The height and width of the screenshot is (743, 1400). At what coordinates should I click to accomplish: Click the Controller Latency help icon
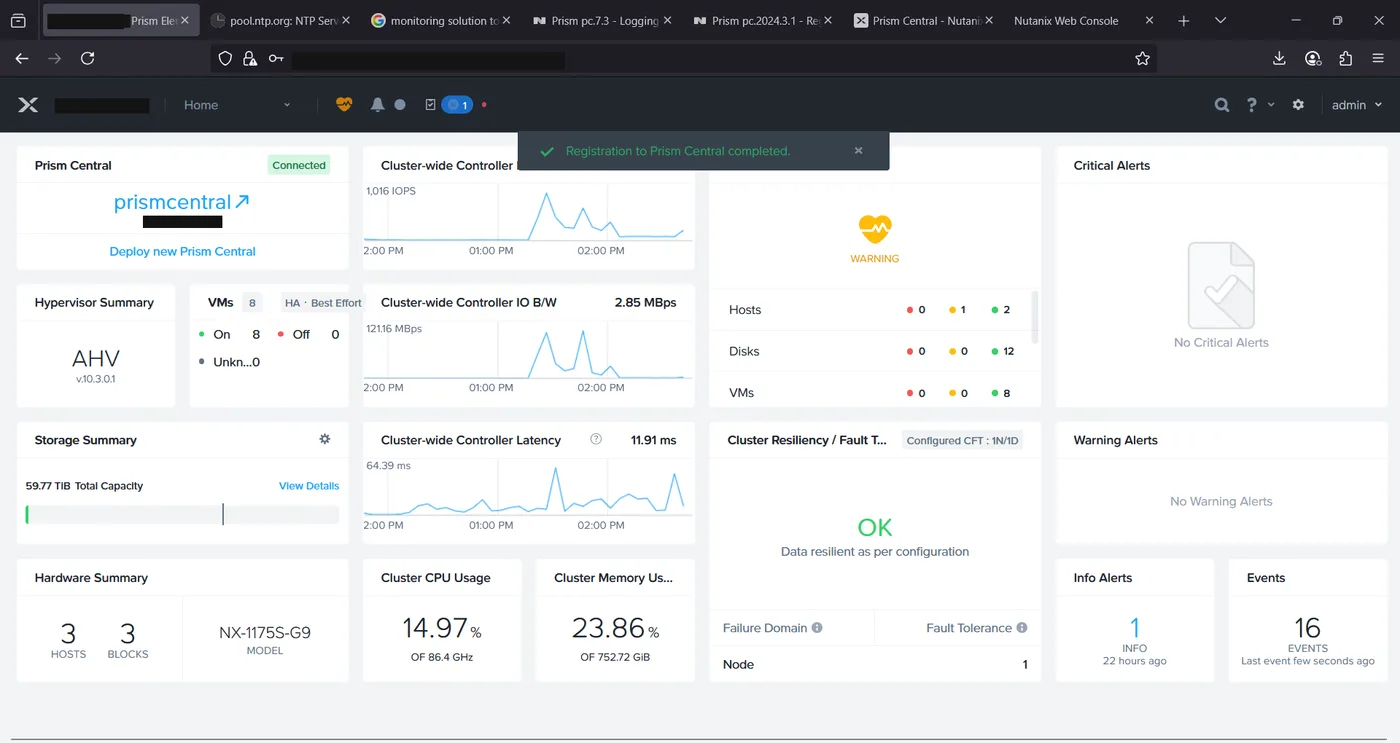tap(596, 439)
